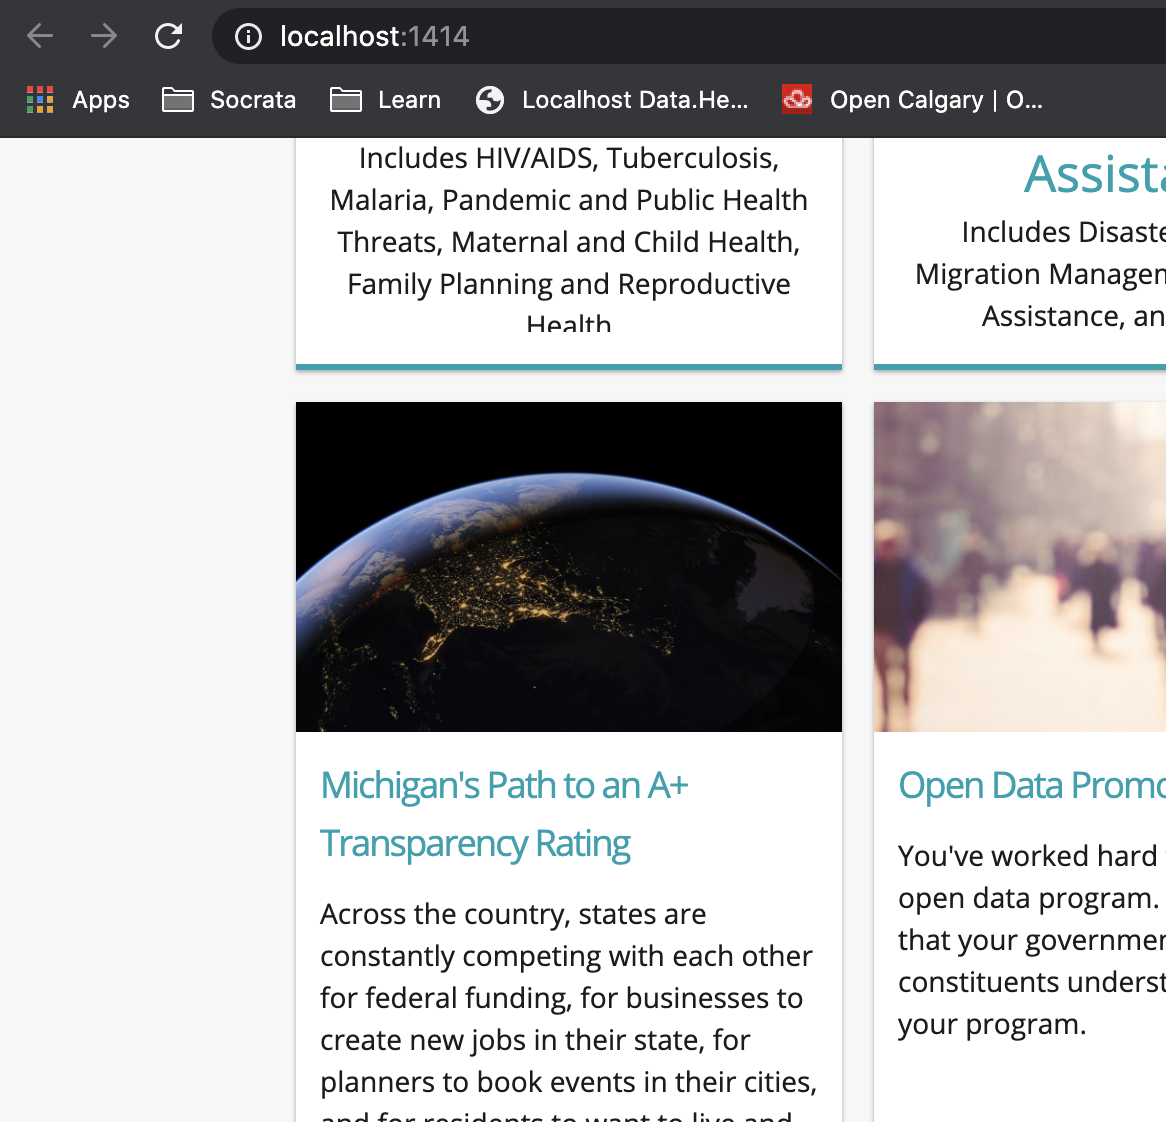Image resolution: width=1166 pixels, height=1122 pixels.
Task: Click the localhost:1414 address bar
Action: [x=689, y=36]
